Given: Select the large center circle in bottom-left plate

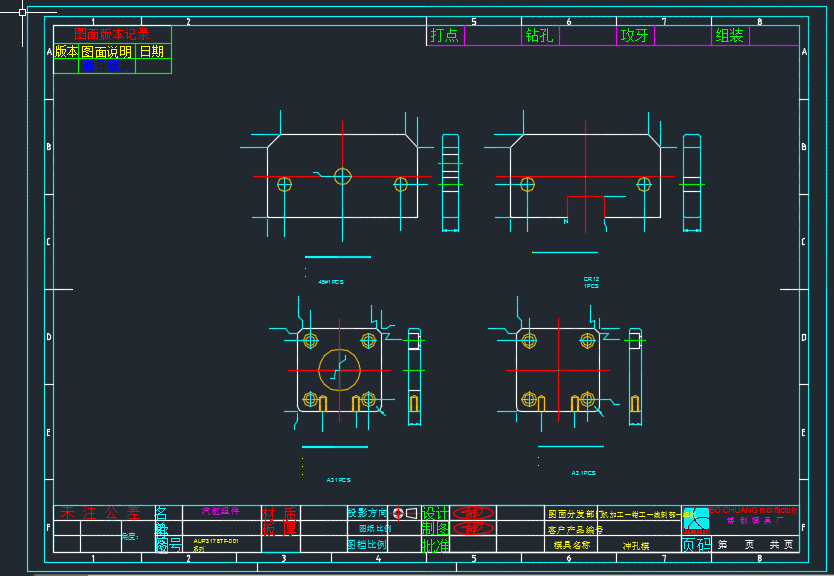Looking at the screenshot, I should click(339, 370).
